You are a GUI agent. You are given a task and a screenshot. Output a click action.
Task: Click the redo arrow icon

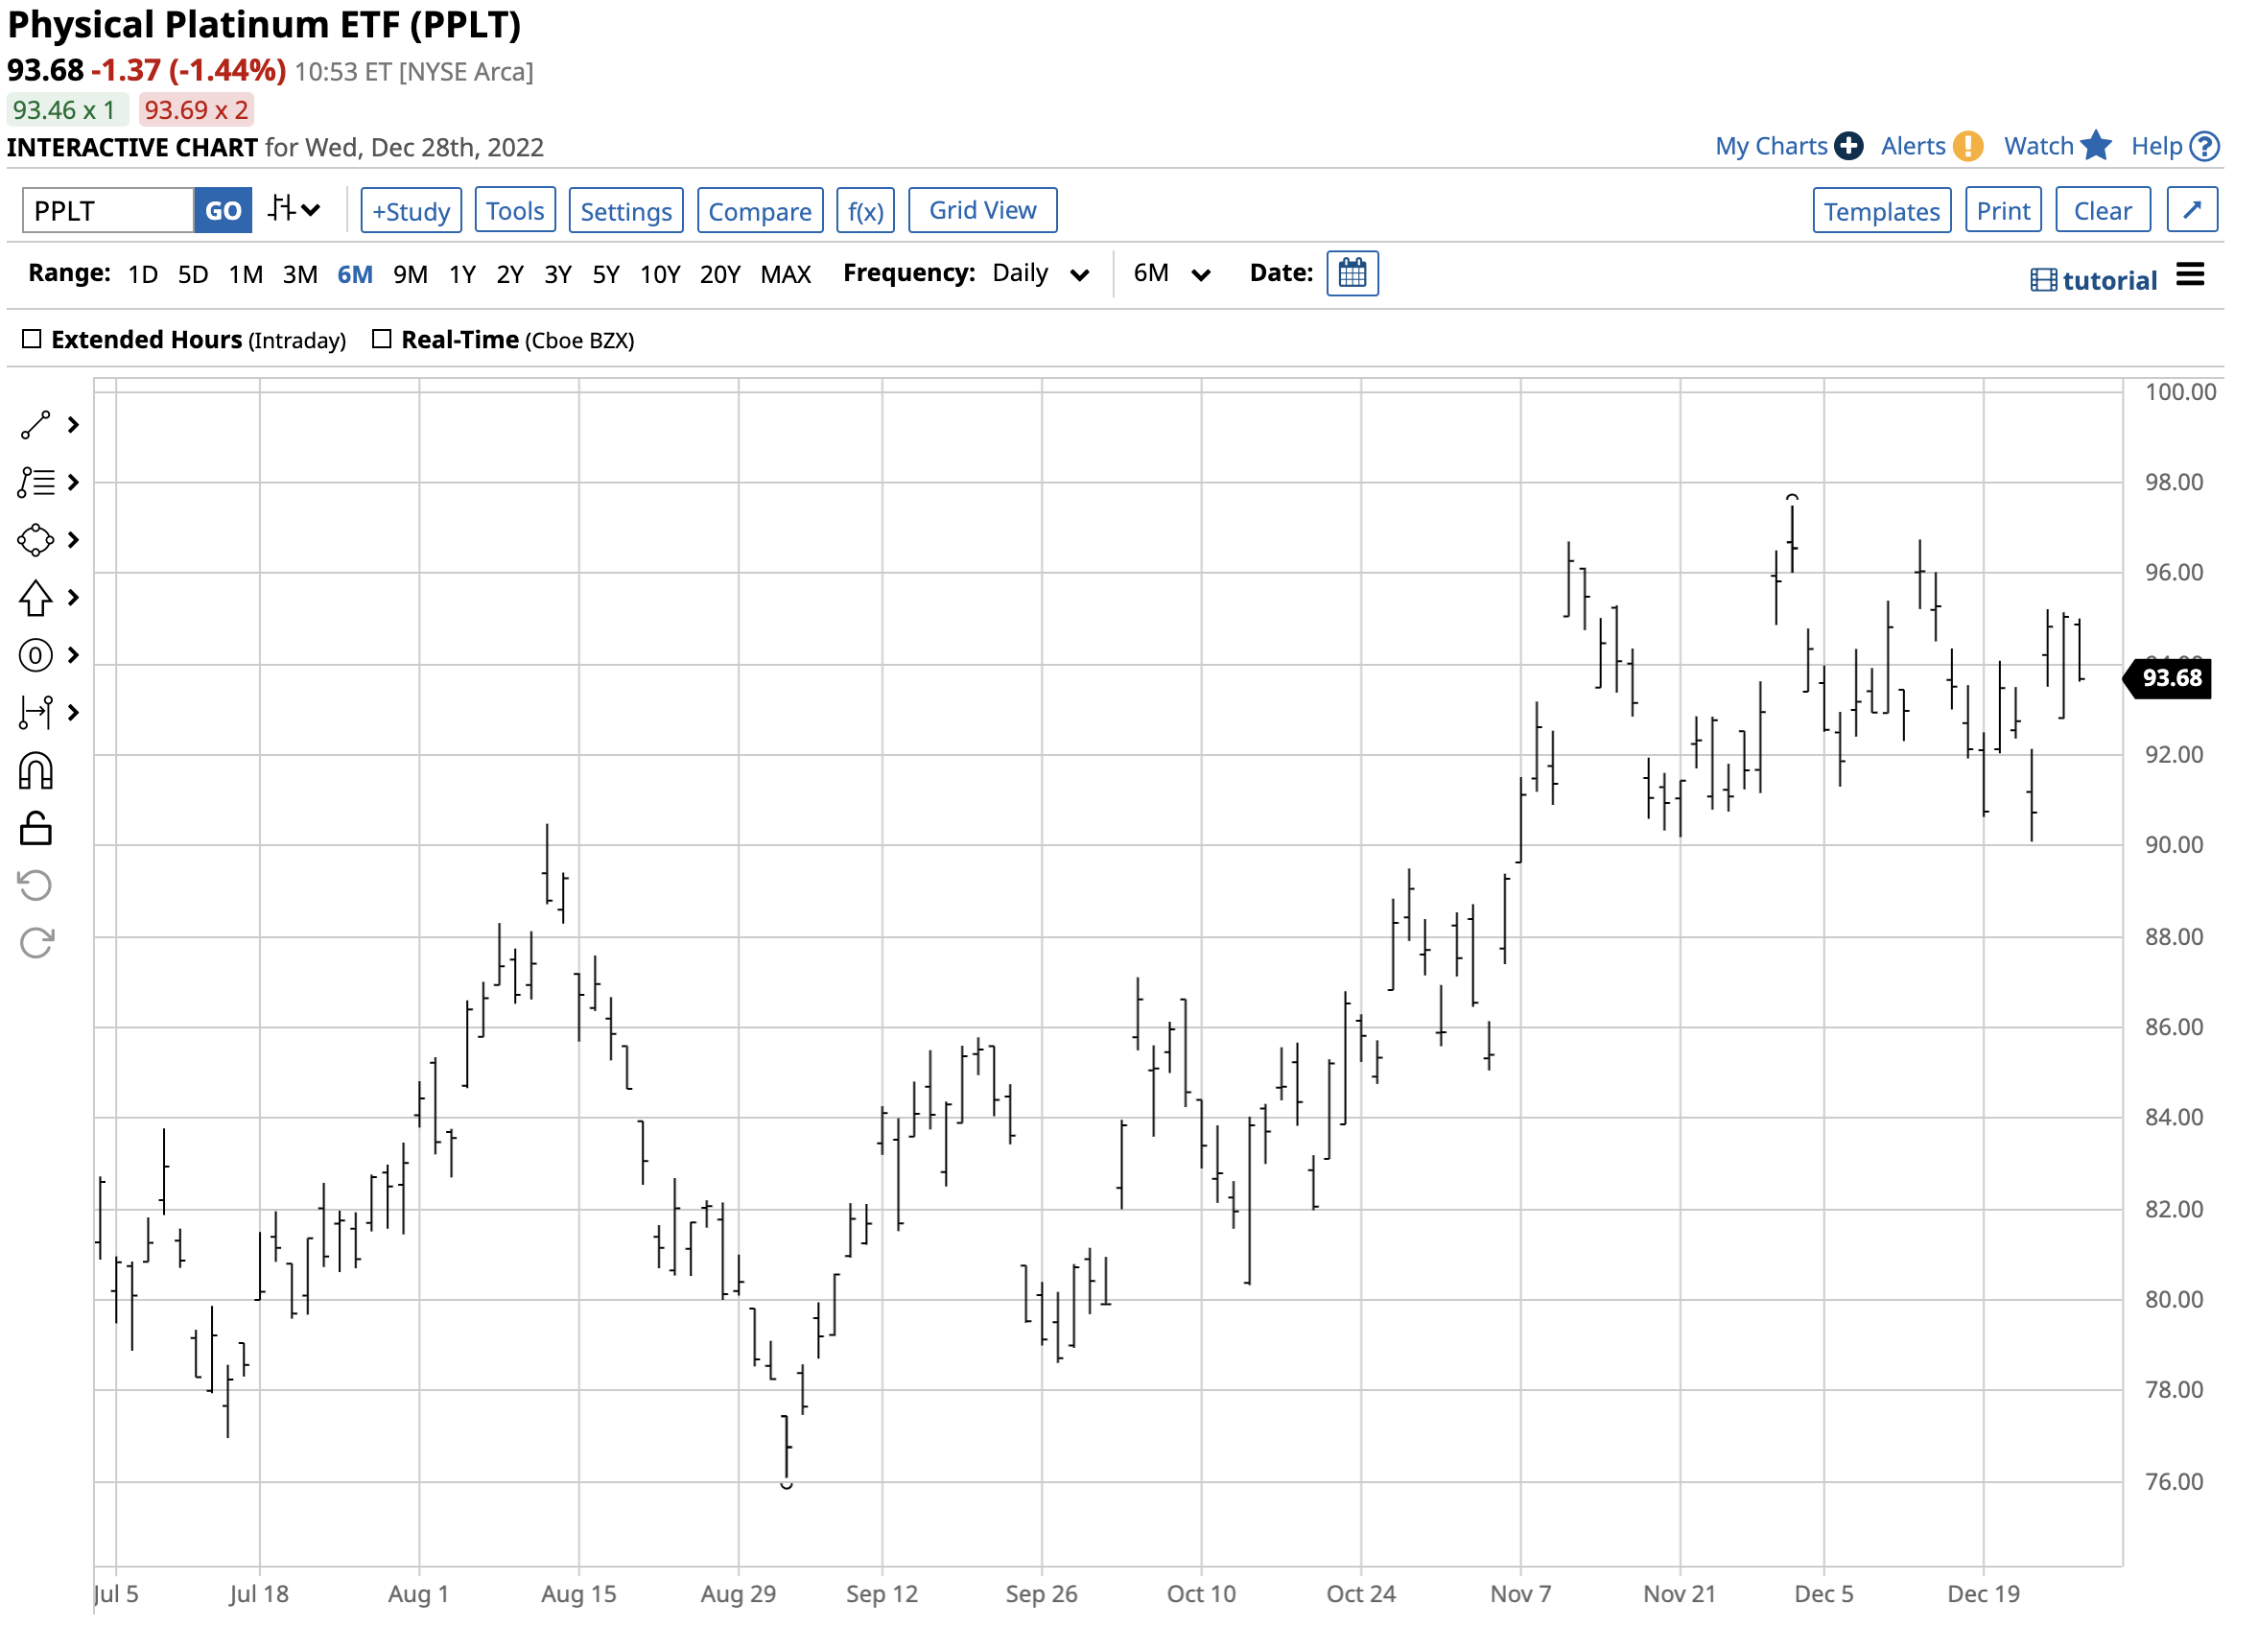(x=36, y=942)
